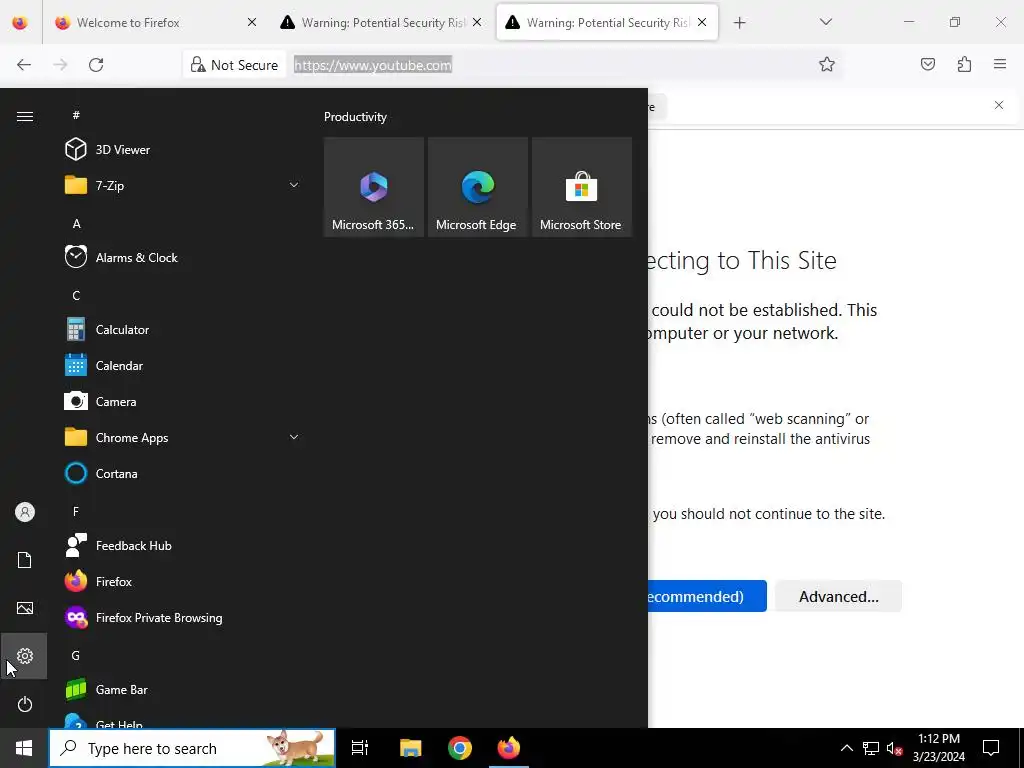Show hidden system tray icons

(846, 748)
